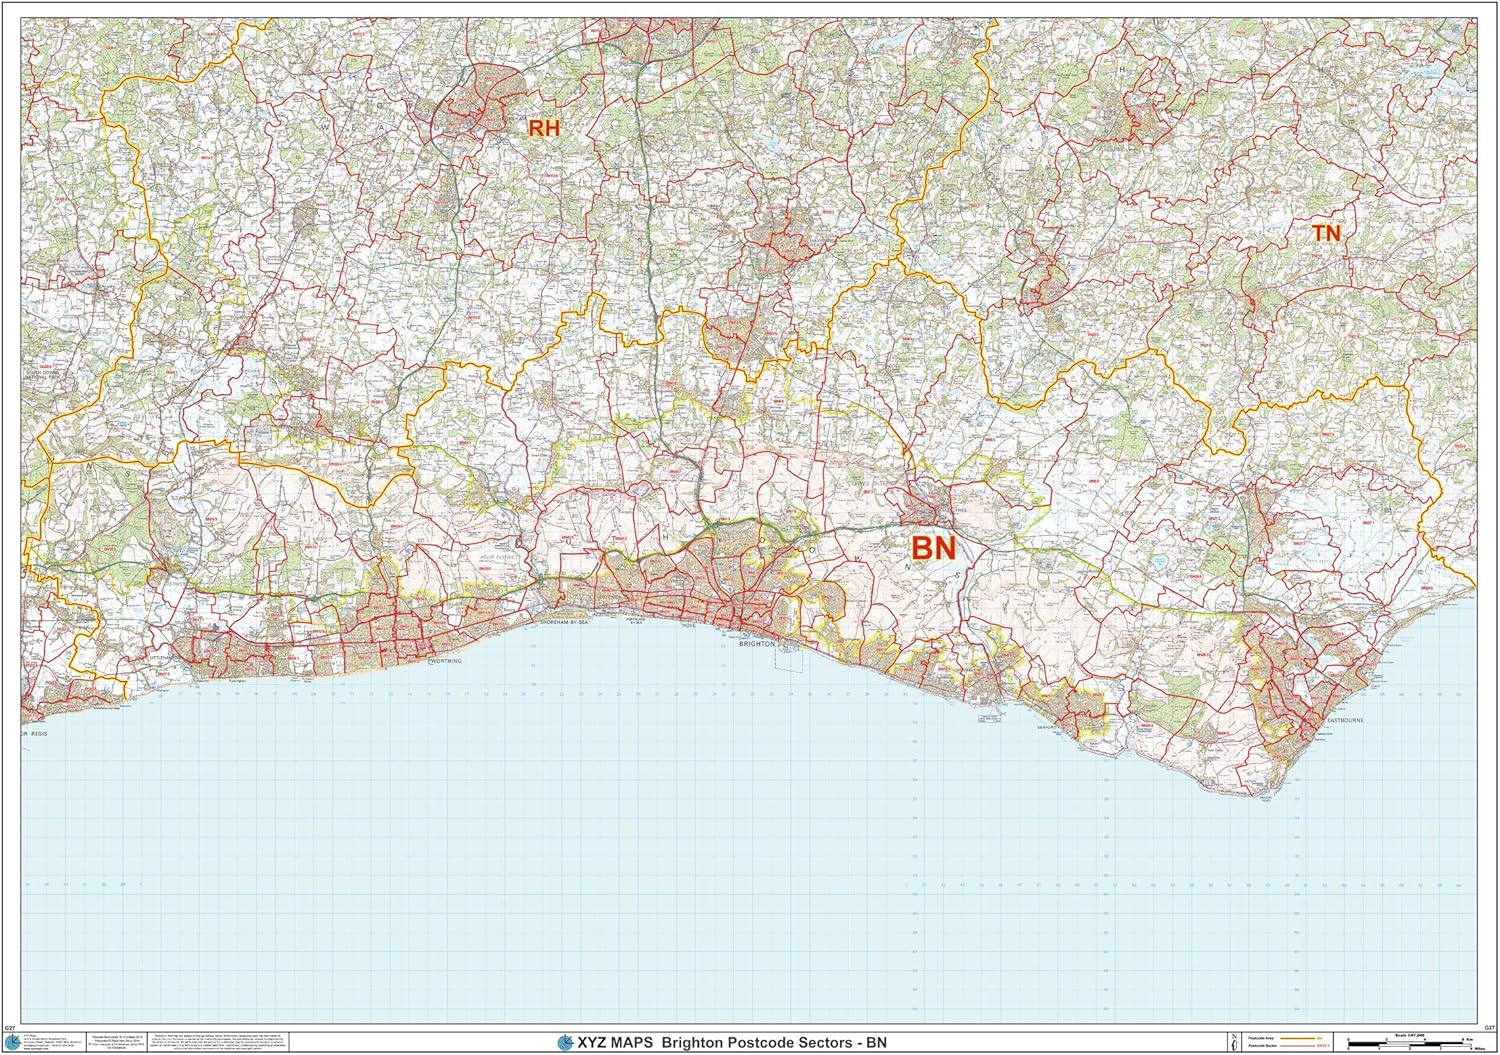Enable the G27 grid reference in top-left corner
The image size is (1500, 1055).
(12, 1028)
